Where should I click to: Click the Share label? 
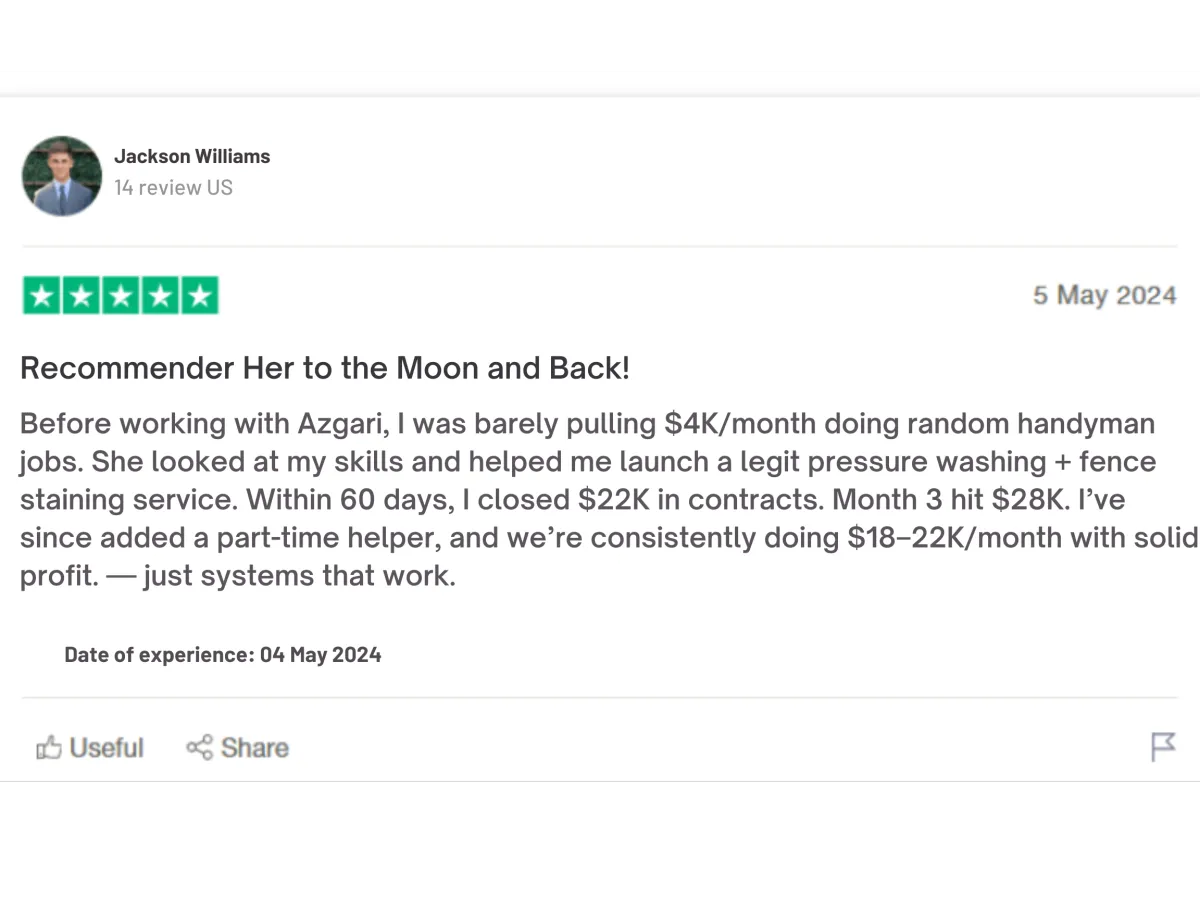(x=255, y=747)
